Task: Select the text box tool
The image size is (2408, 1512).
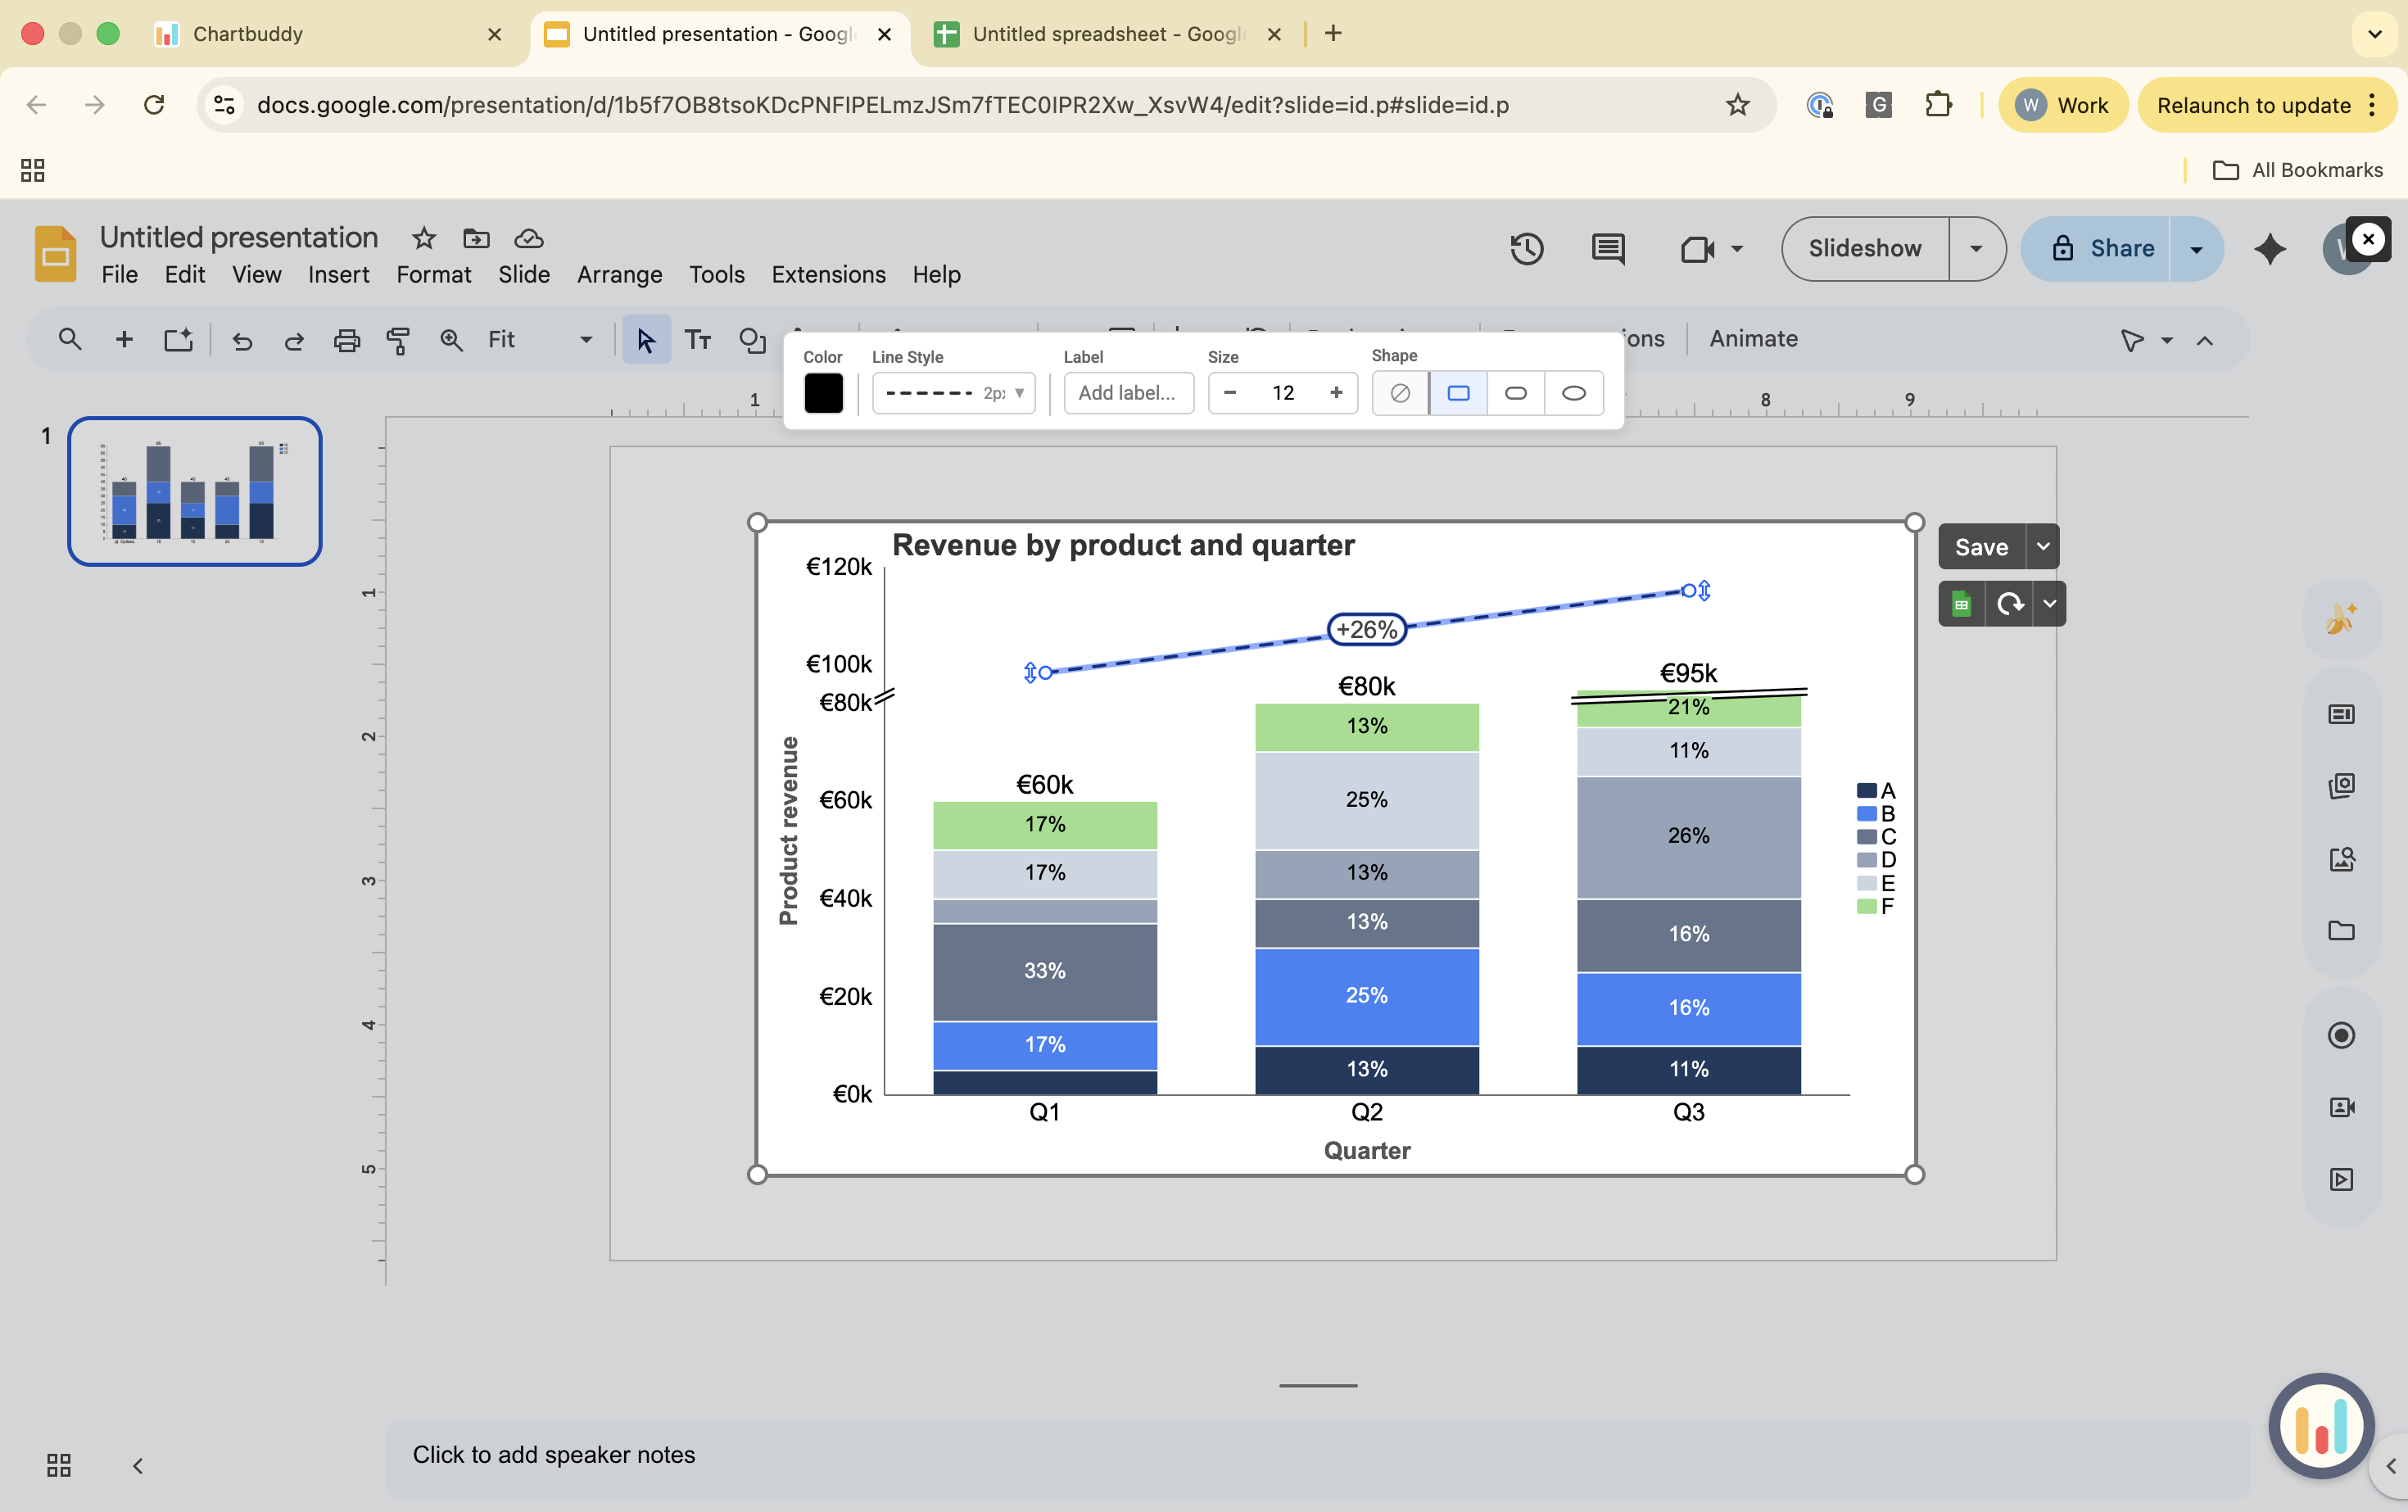Action: click(698, 339)
